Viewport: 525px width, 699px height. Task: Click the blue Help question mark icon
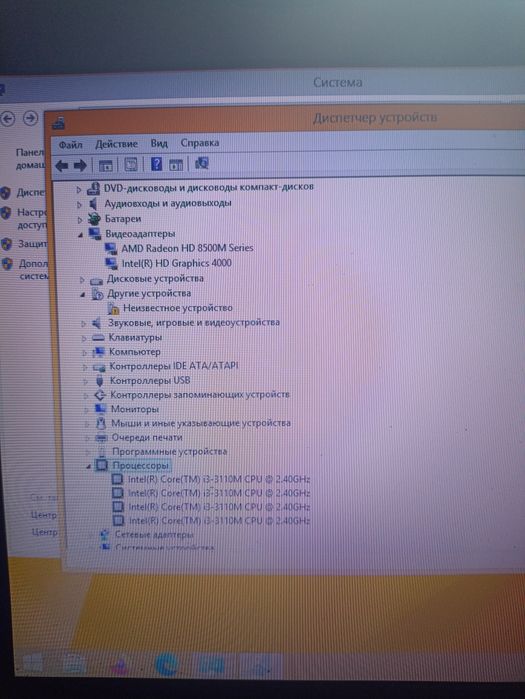[156, 164]
